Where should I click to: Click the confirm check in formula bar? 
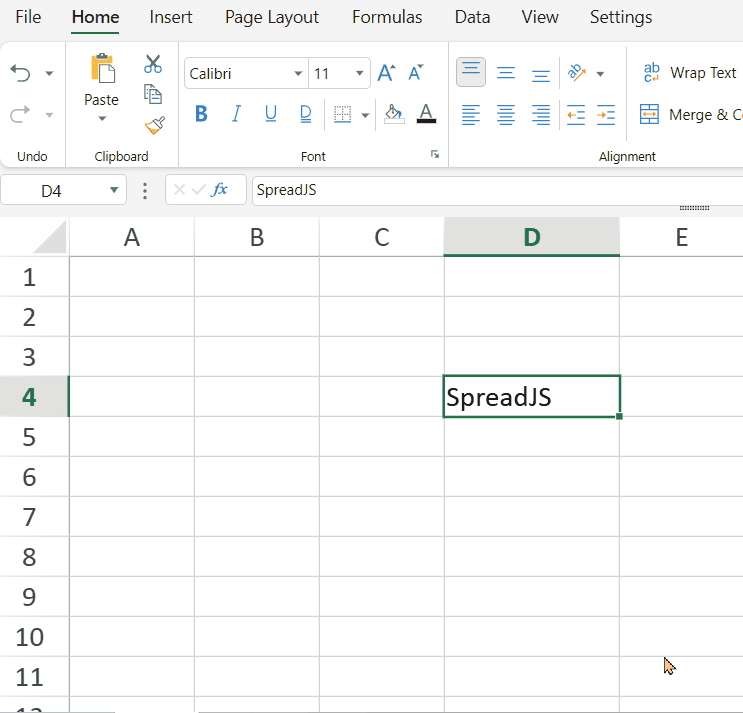pyautogui.click(x=199, y=190)
